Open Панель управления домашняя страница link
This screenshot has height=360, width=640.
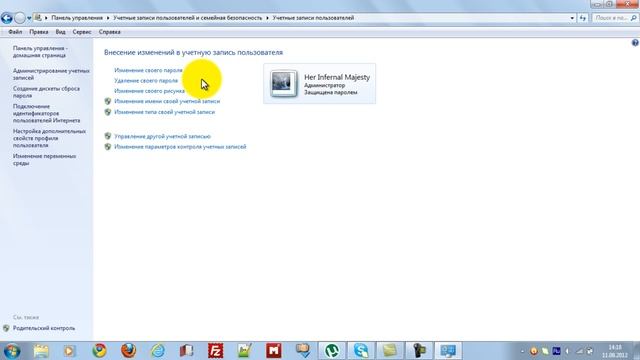coord(40,52)
